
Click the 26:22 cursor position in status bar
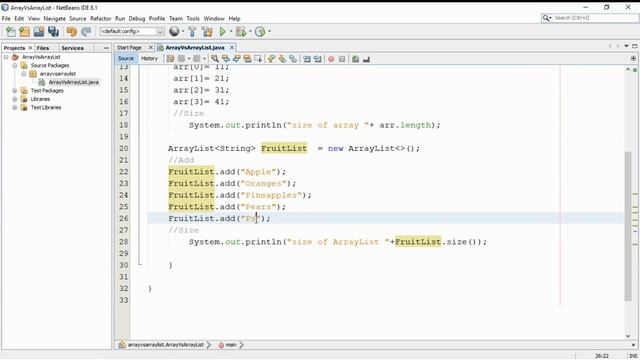click(602, 356)
